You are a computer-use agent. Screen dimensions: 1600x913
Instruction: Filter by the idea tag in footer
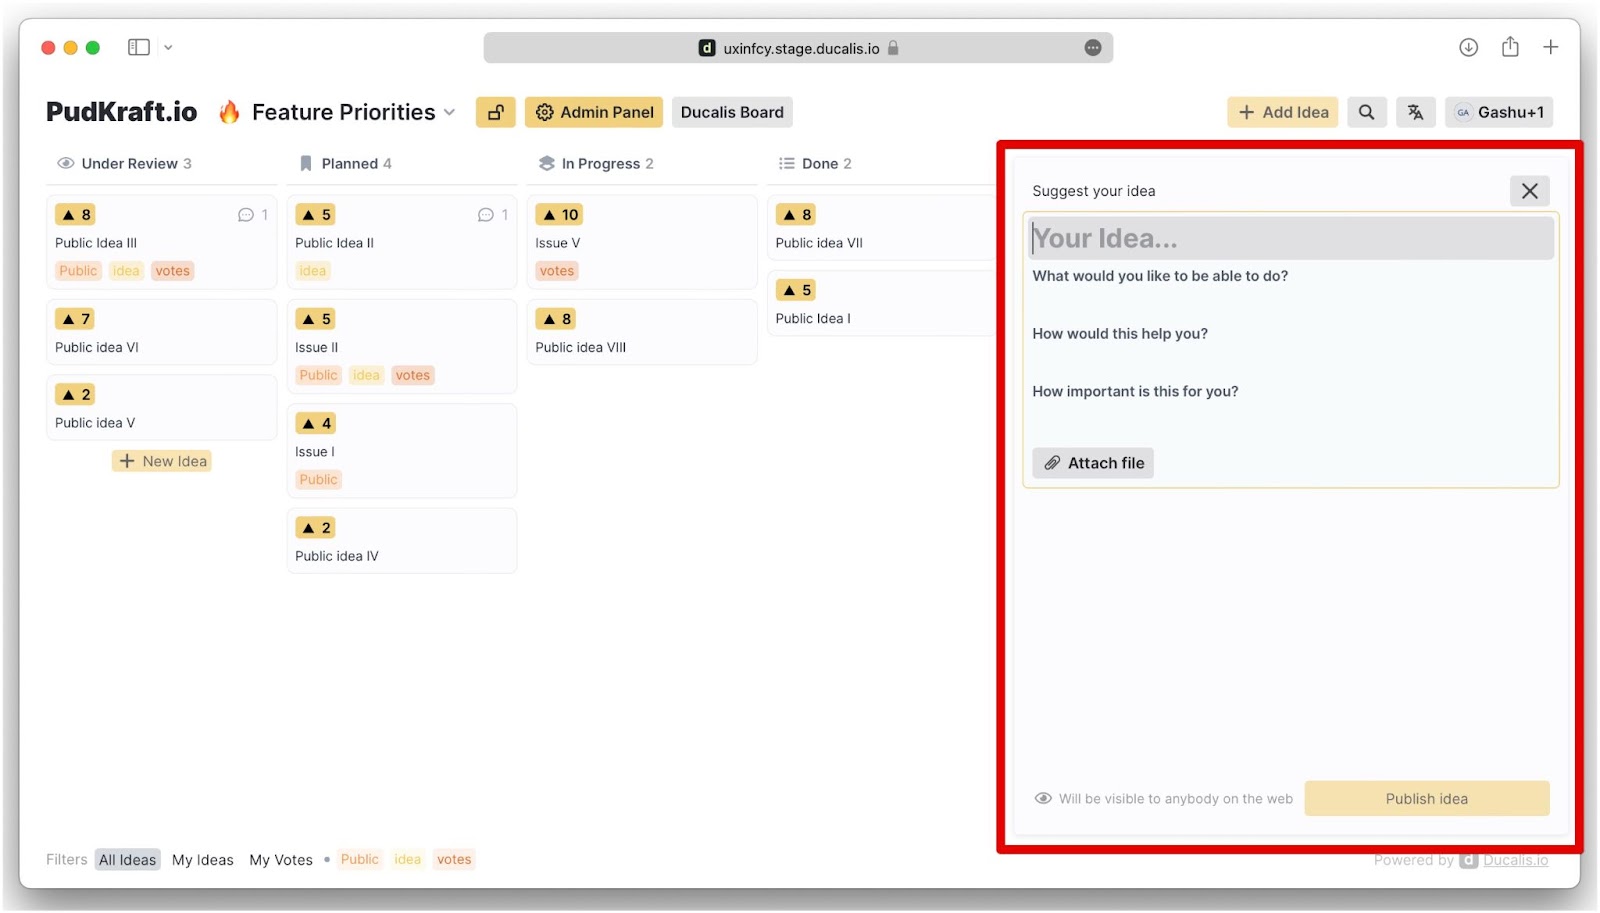point(407,859)
